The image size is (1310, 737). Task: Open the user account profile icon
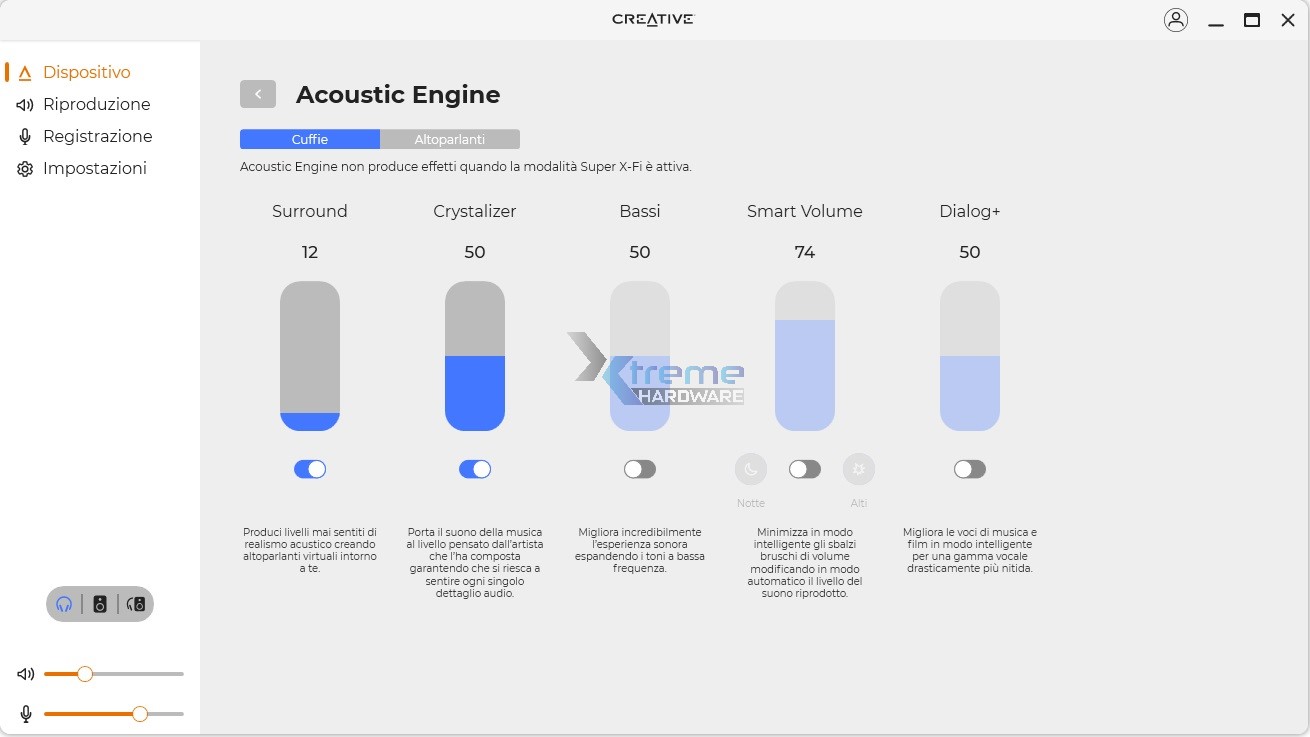click(x=1176, y=20)
